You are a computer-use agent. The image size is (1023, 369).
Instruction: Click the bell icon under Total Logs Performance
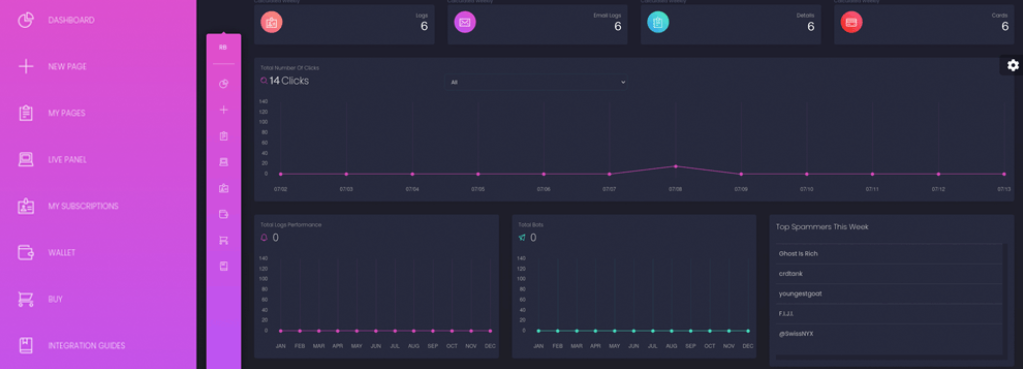pos(264,238)
